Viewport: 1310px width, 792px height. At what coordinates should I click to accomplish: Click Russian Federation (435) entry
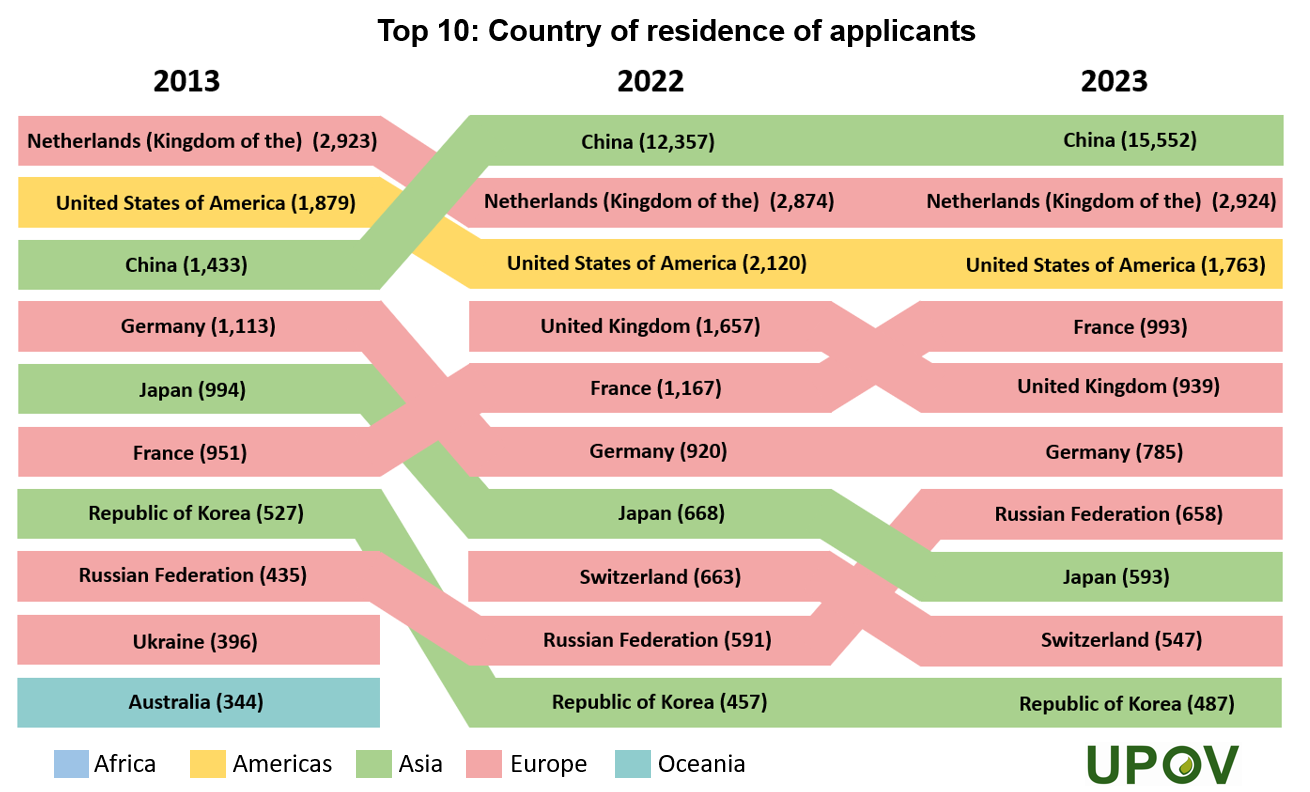pyautogui.click(x=193, y=576)
